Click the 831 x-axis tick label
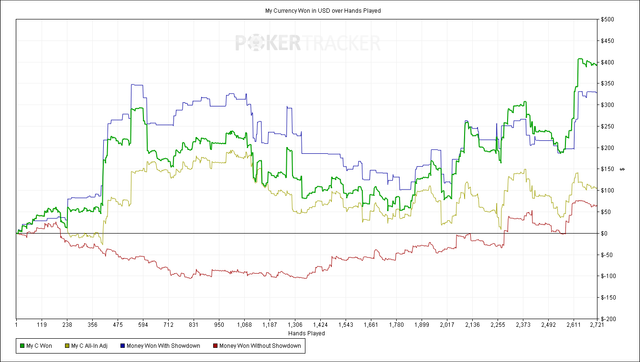The image size is (640, 362). 193,325
